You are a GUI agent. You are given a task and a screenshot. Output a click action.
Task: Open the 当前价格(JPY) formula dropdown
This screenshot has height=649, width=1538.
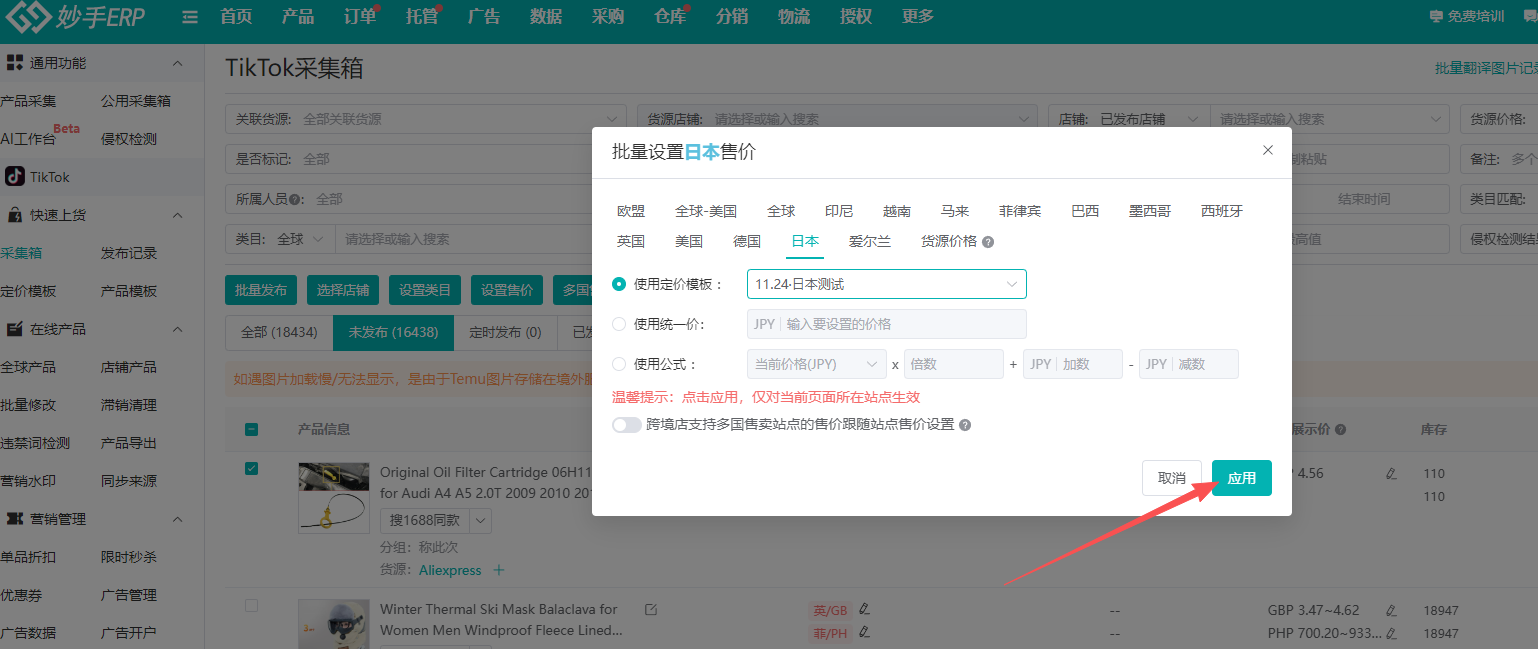pos(816,364)
